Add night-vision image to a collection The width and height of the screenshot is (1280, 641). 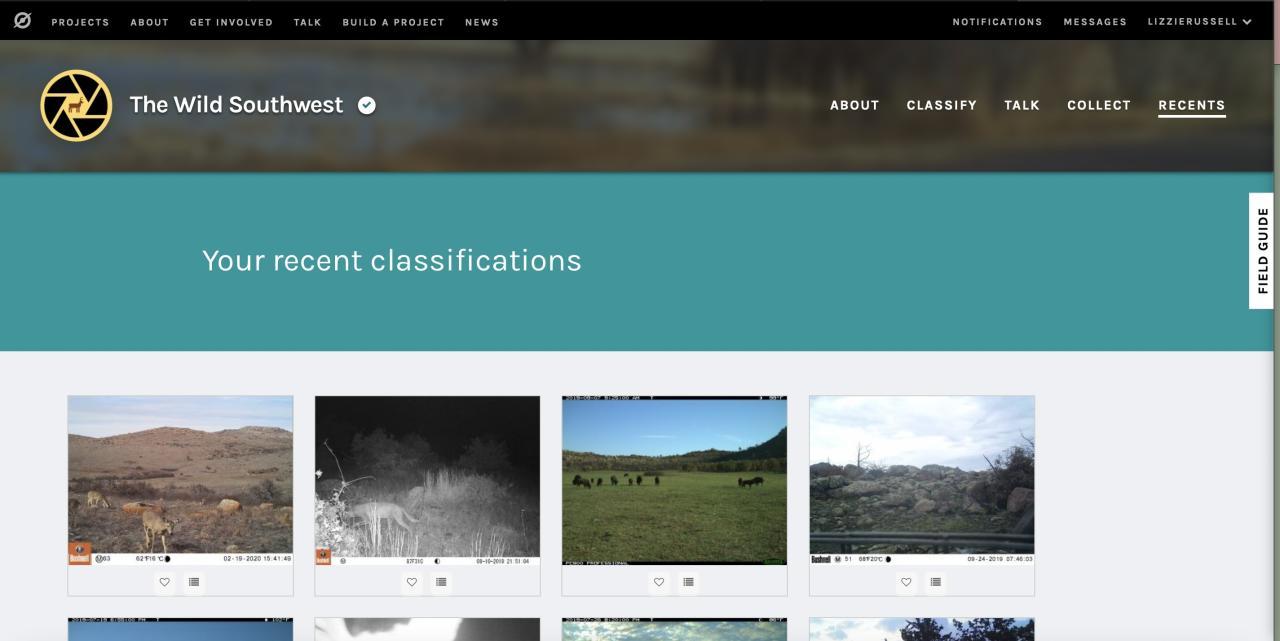(441, 582)
